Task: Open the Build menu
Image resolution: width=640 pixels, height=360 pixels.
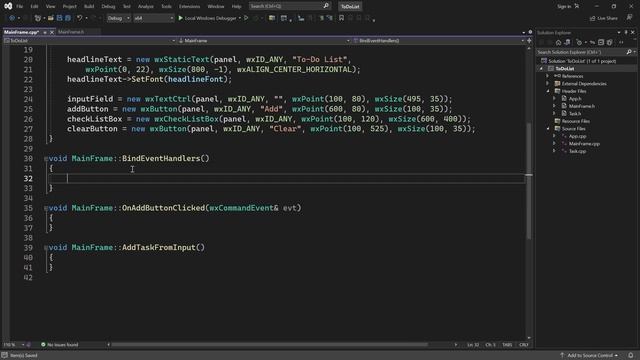Action: click(89, 7)
